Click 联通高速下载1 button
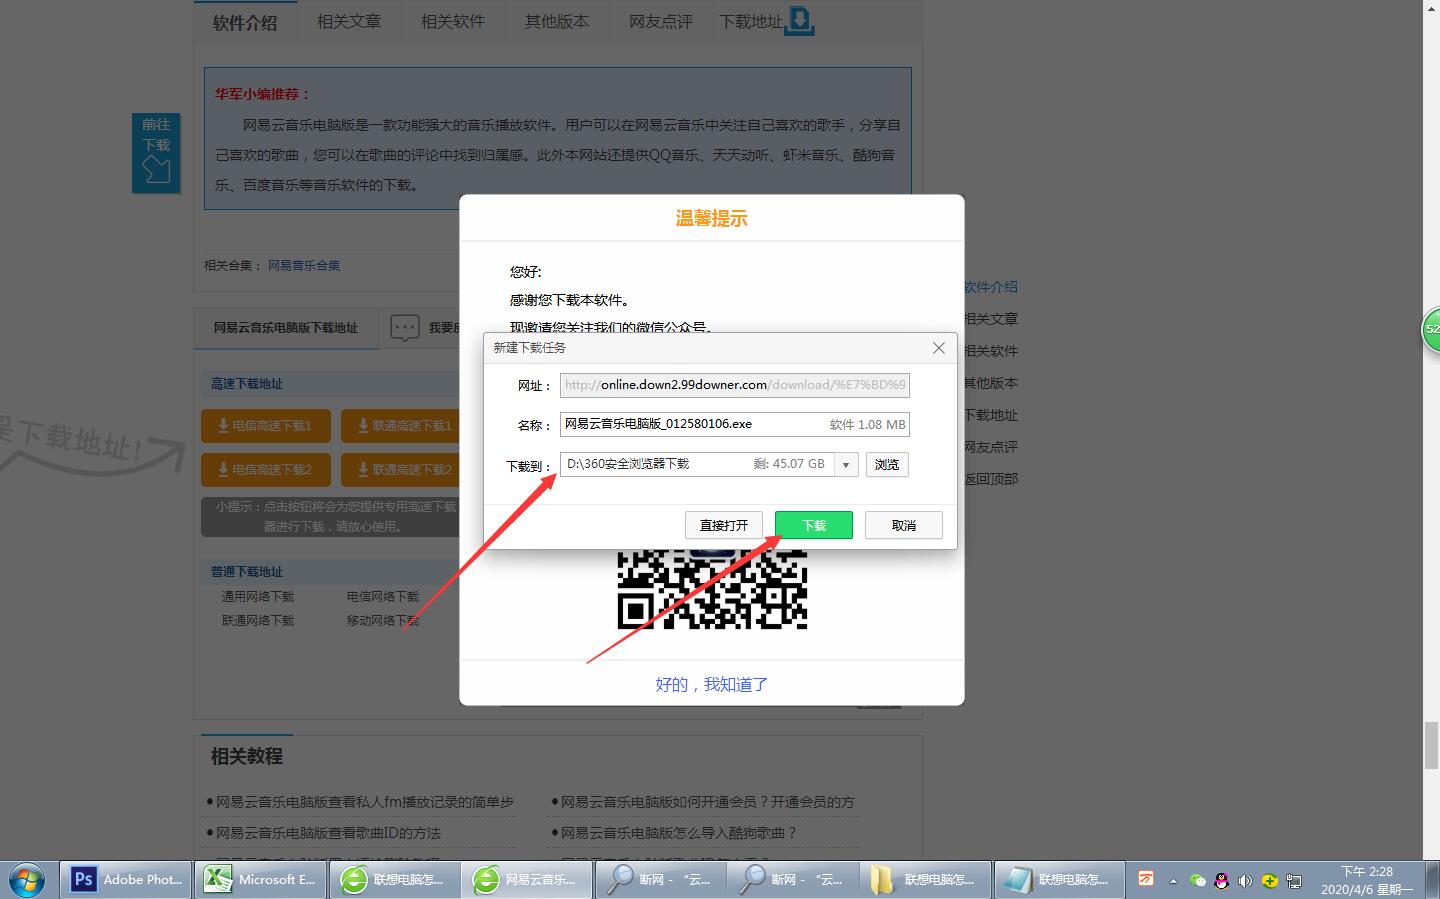 tap(400, 425)
